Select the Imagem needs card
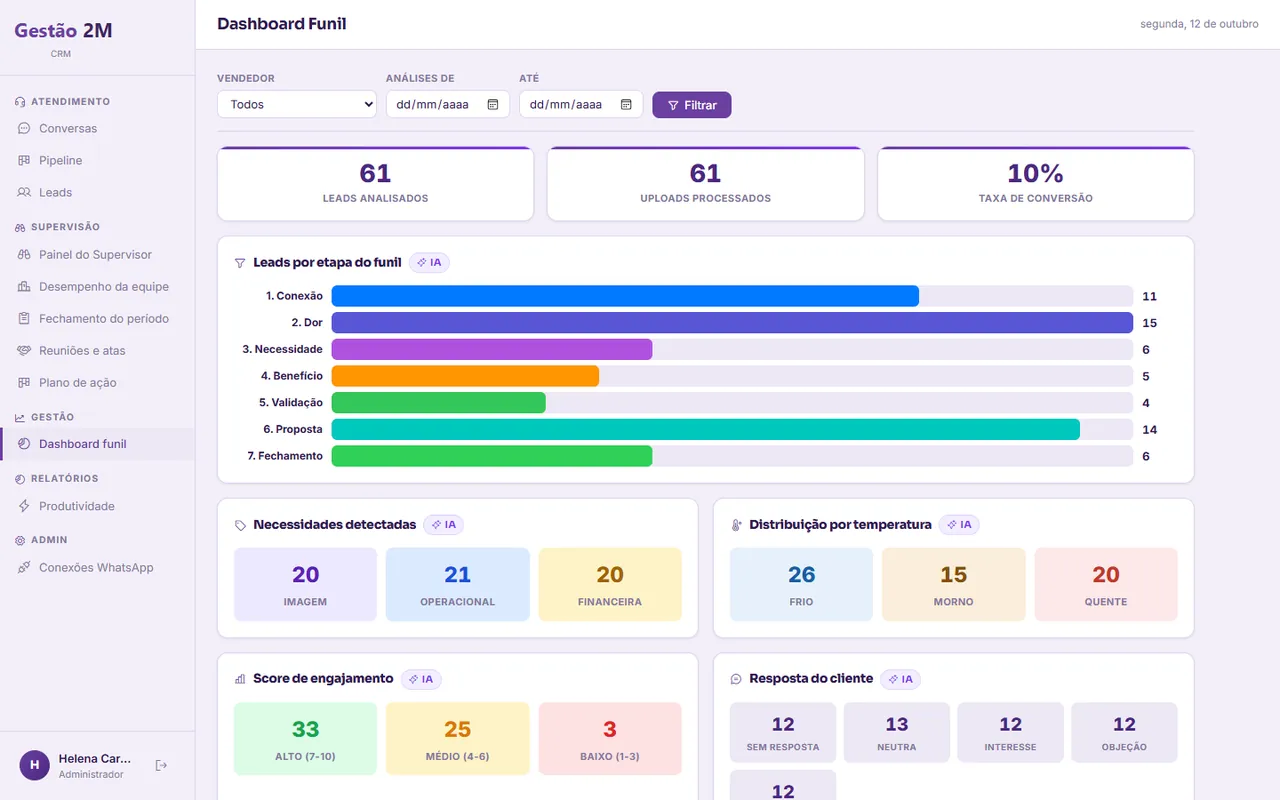The width and height of the screenshot is (1280, 800). 306,584
